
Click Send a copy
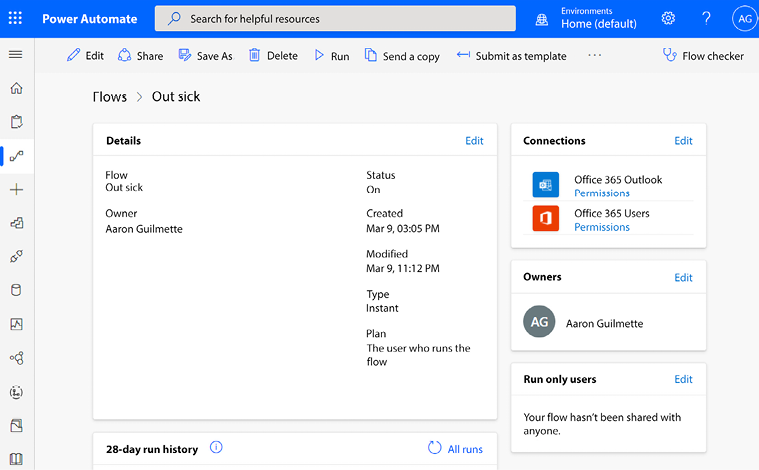(402, 56)
